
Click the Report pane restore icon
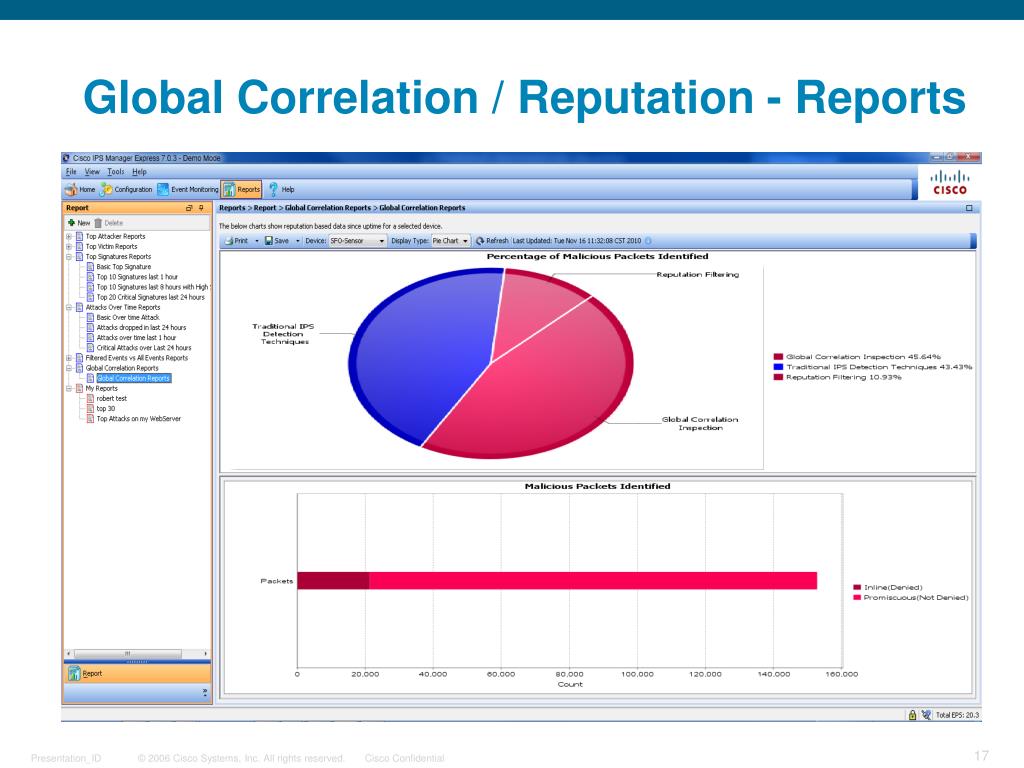189,208
